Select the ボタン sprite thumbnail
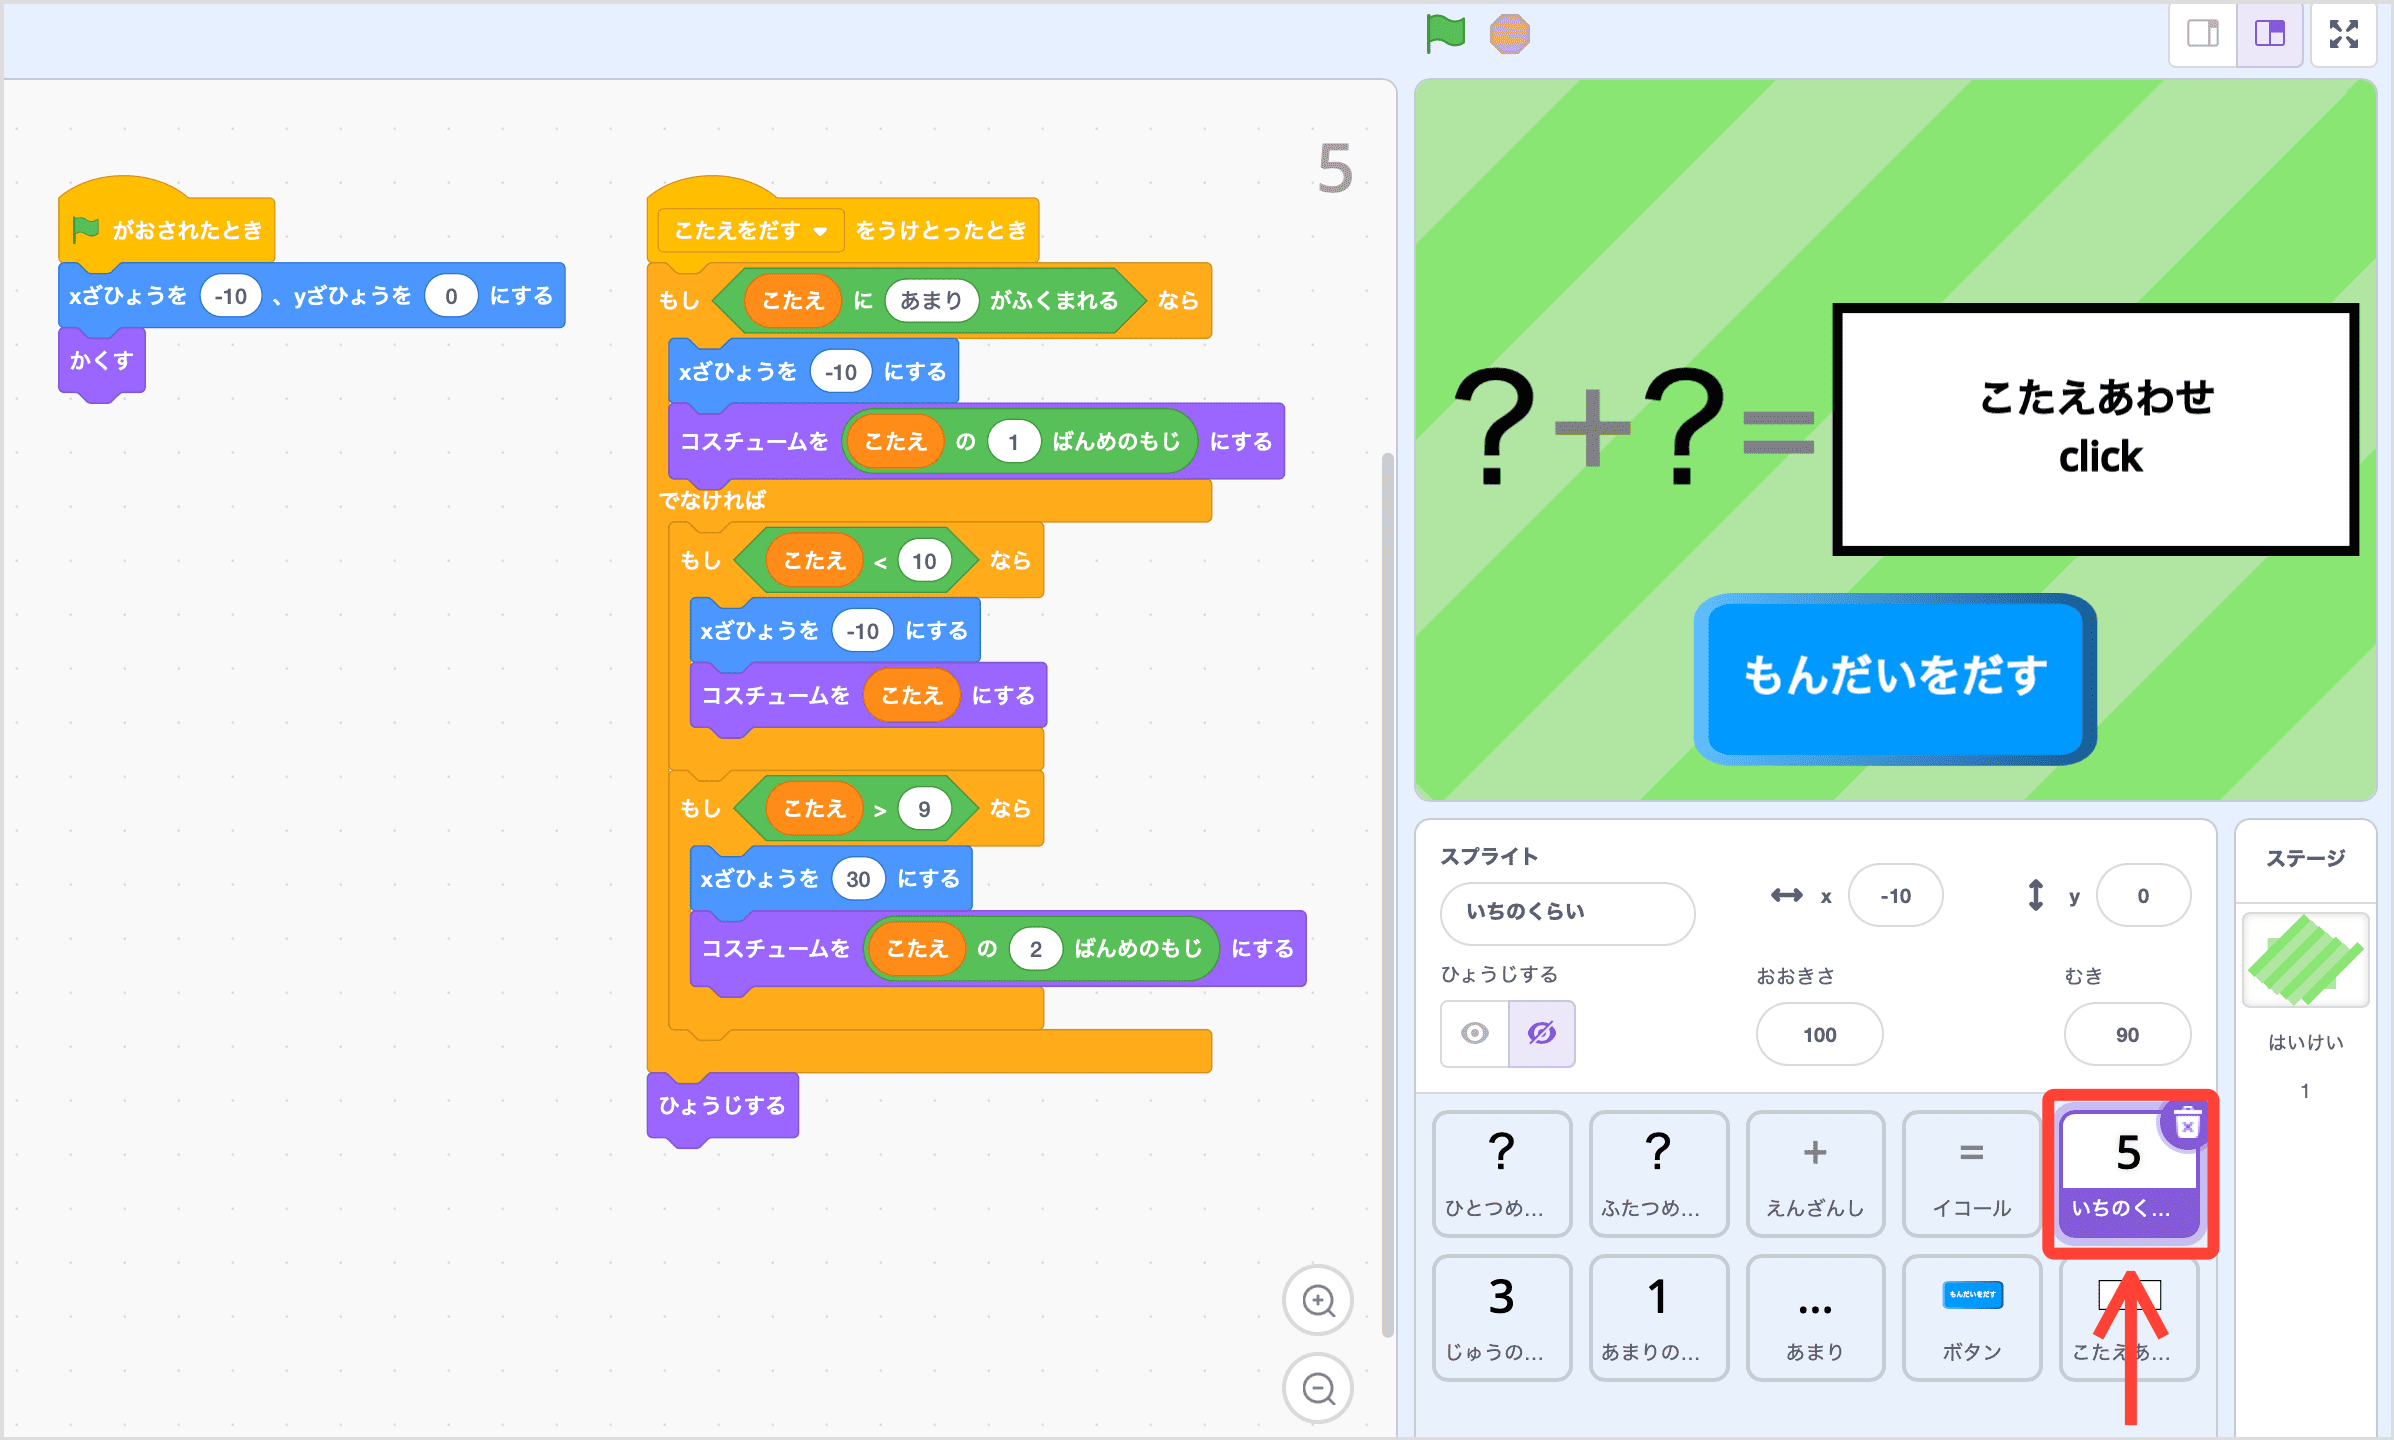Screen dimensions: 2394x1440 [1971, 1318]
